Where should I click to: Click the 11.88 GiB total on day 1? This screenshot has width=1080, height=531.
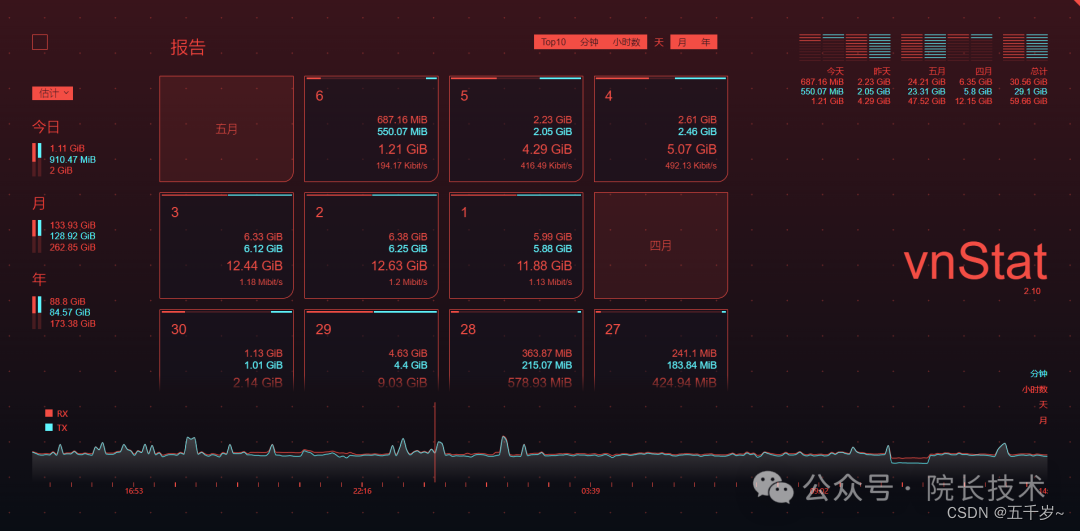coord(543,266)
